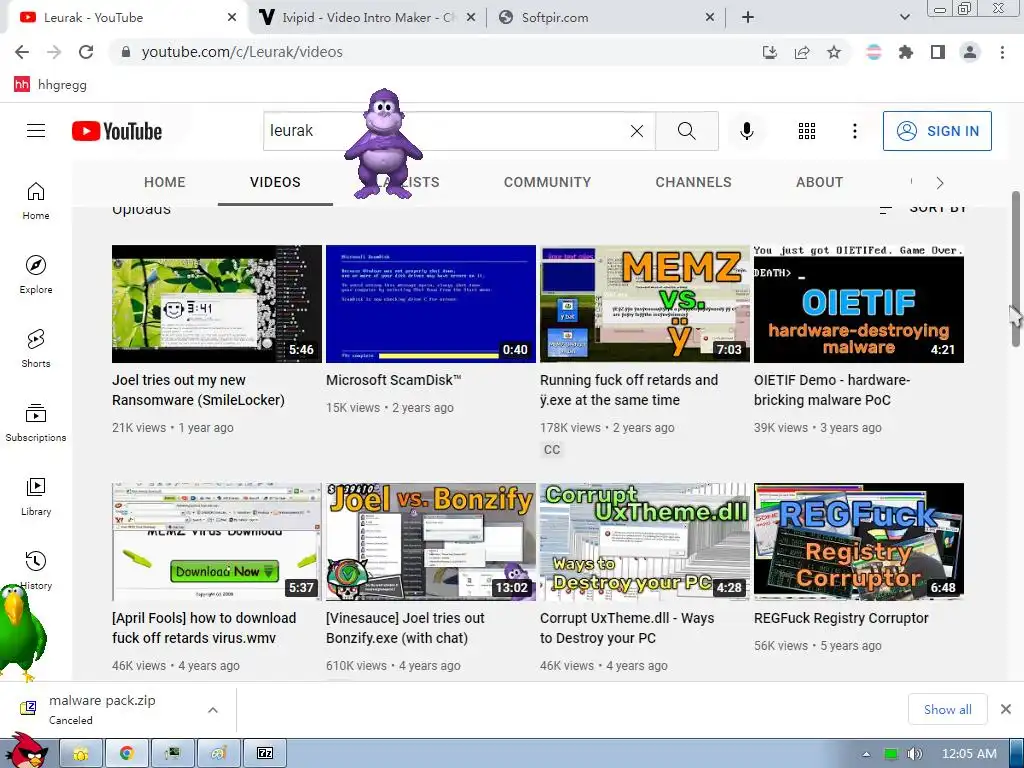Expand the malware pack.zip download options
Image resolution: width=1024 pixels, height=768 pixels.
tap(213, 710)
